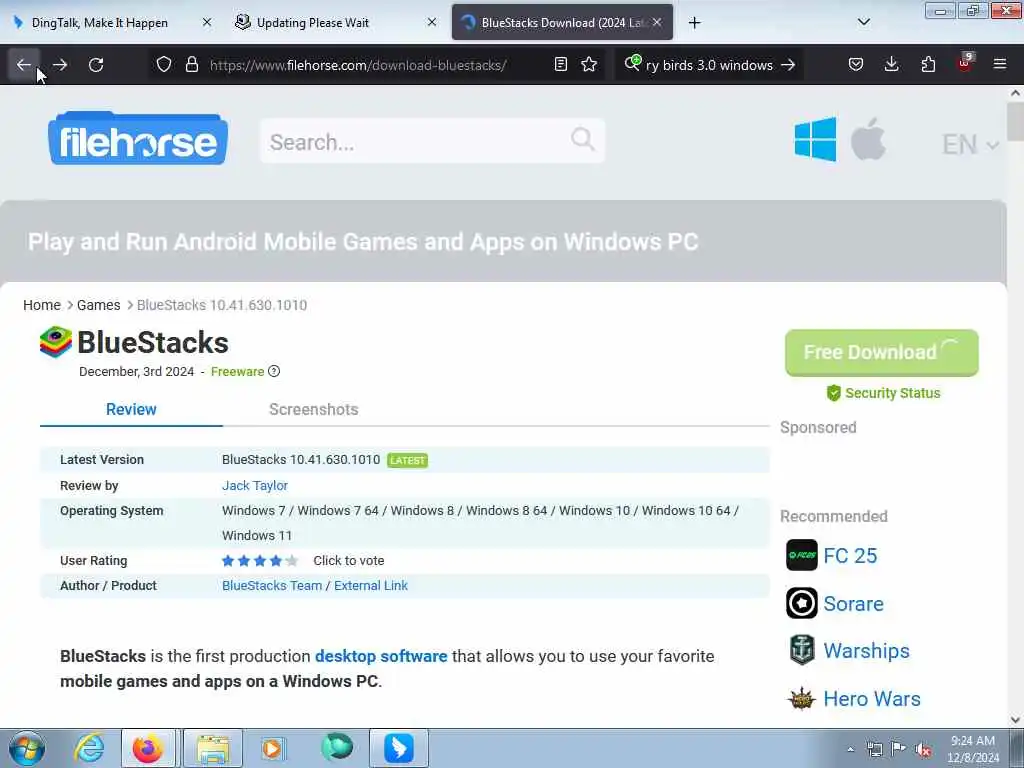Click the URL address field
1024x768 pixels.
pyautogui.click(x=358, y=65)
